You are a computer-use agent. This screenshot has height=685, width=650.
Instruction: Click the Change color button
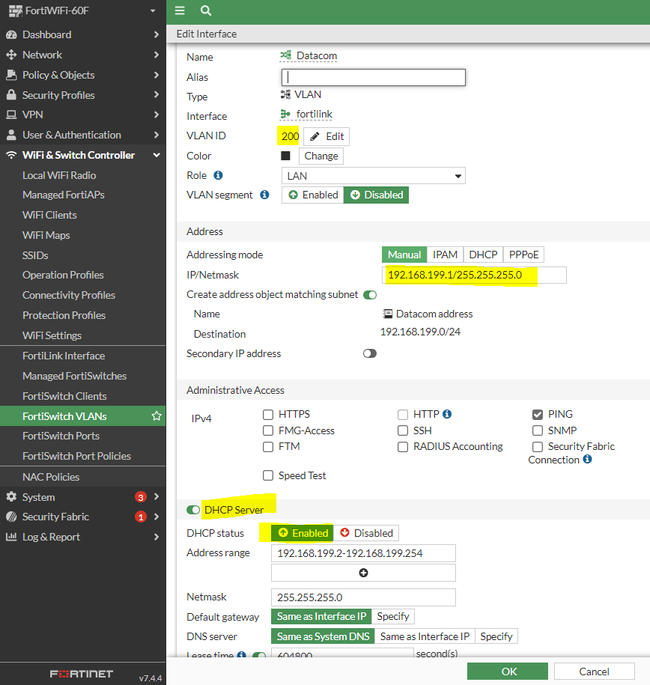(x=321, y=156)
